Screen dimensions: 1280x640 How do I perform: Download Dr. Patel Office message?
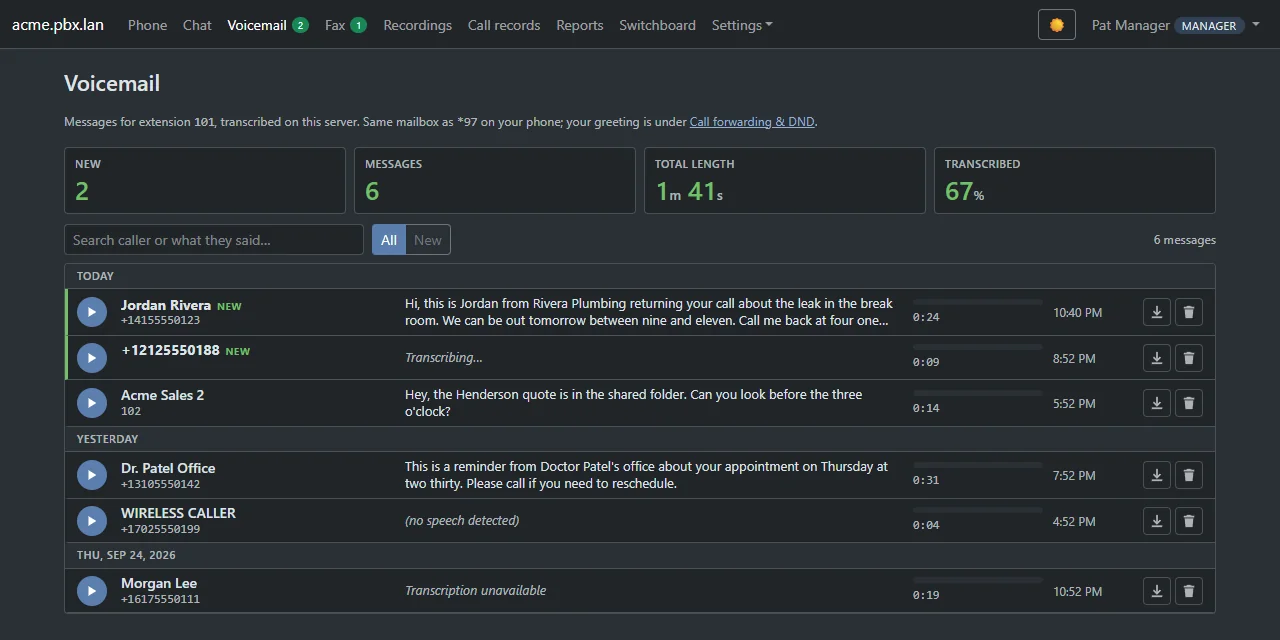(1157, 475)
